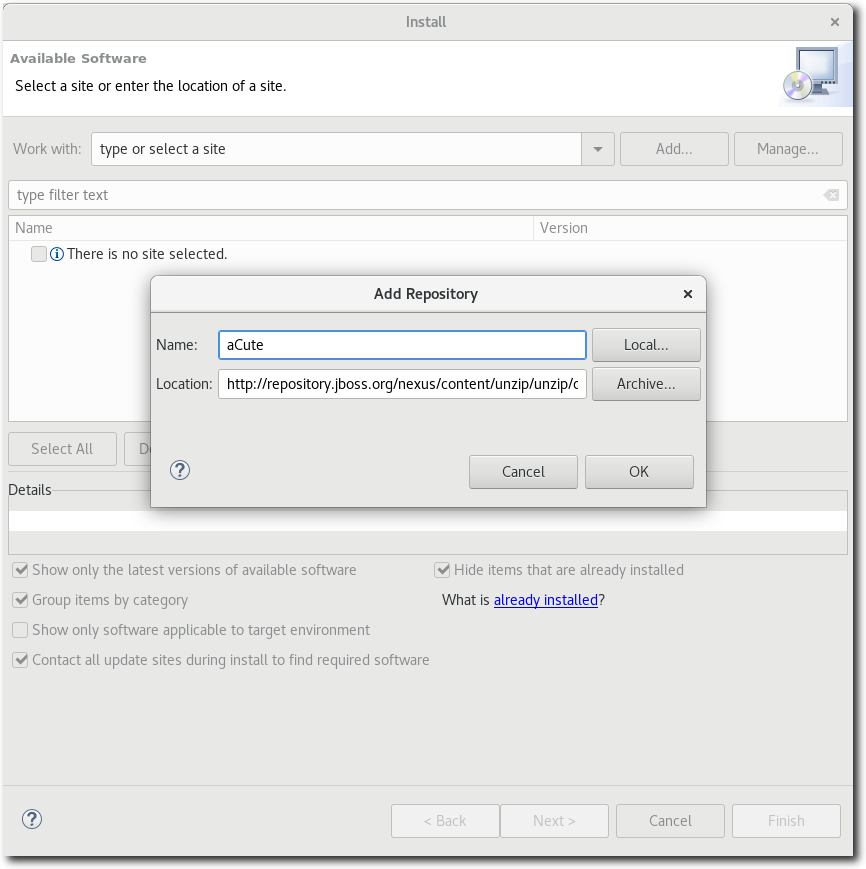The width and height of the screenshot is (866, 869).
Task: Toggle 'Show only the latest versions of available software'
Action: (20, 569)
